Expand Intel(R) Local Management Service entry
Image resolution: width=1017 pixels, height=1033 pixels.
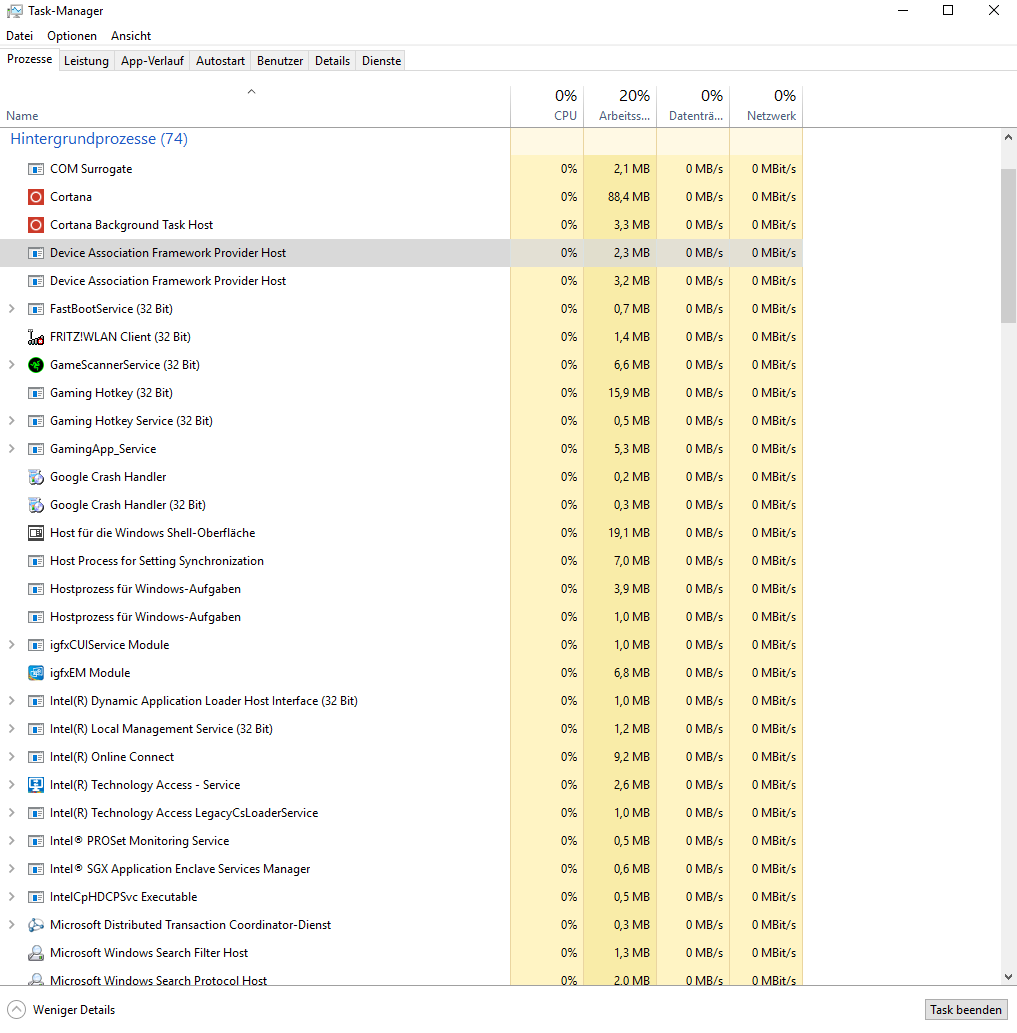[11, 729]
